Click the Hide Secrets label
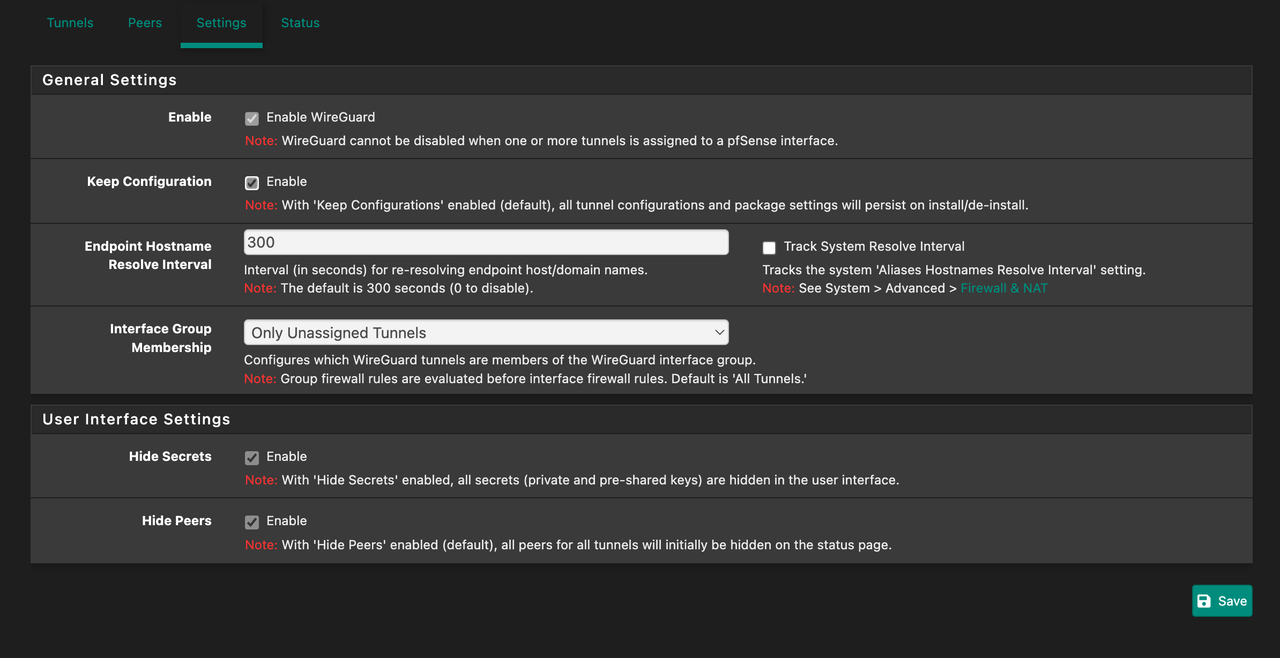Image resolution: width=1280 pixels, height=658 pixels. [170, 456]
